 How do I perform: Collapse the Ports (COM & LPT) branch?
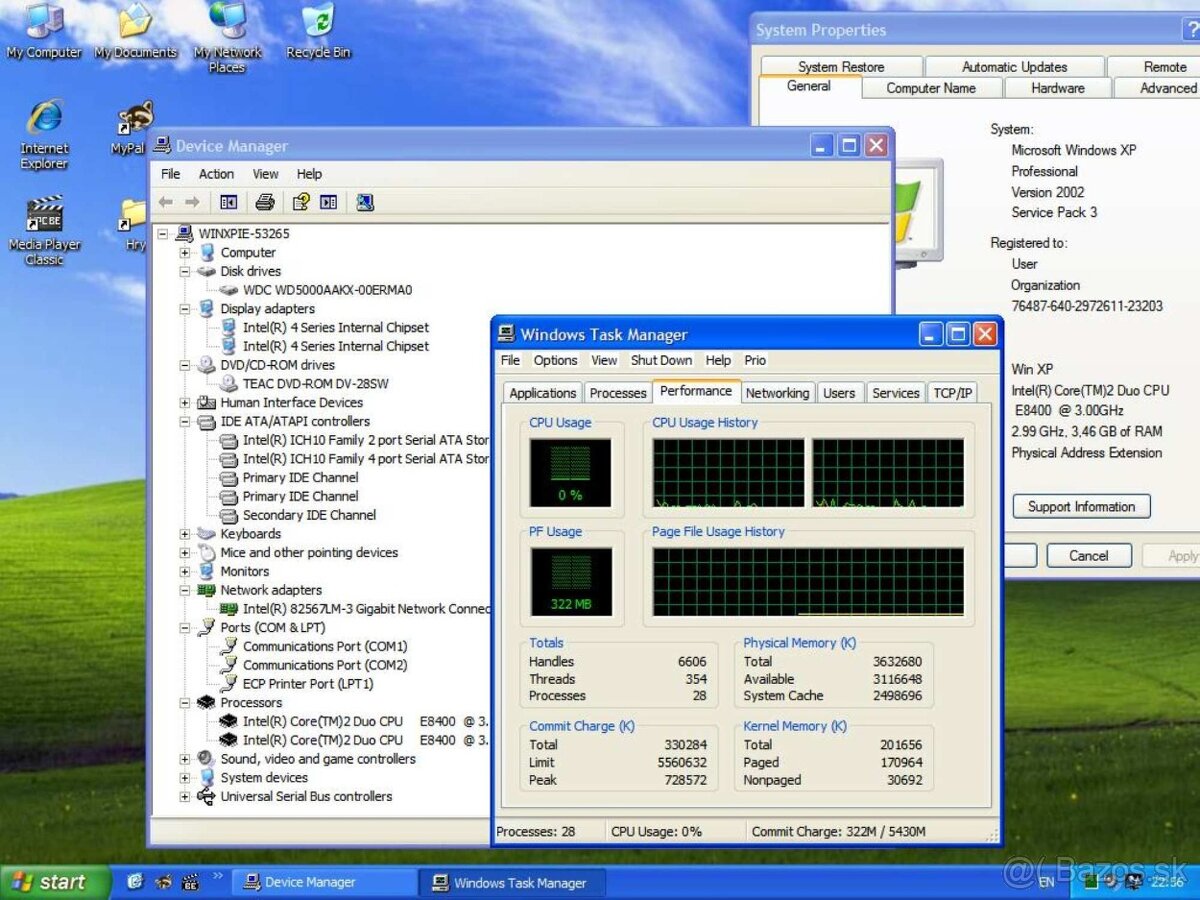tap(184, 627)
